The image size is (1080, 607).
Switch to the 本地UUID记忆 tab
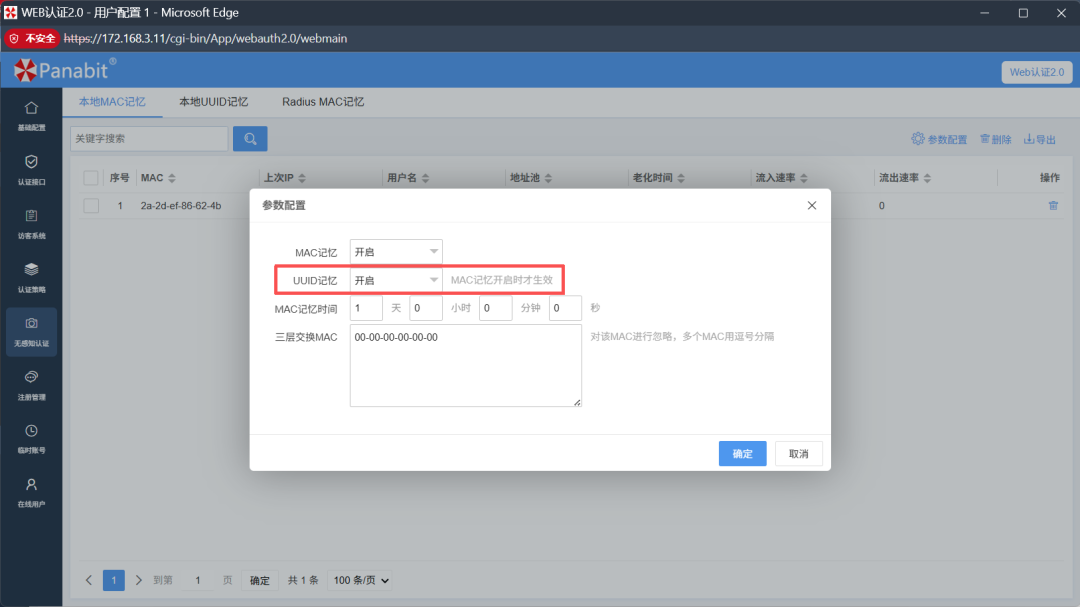213,101
